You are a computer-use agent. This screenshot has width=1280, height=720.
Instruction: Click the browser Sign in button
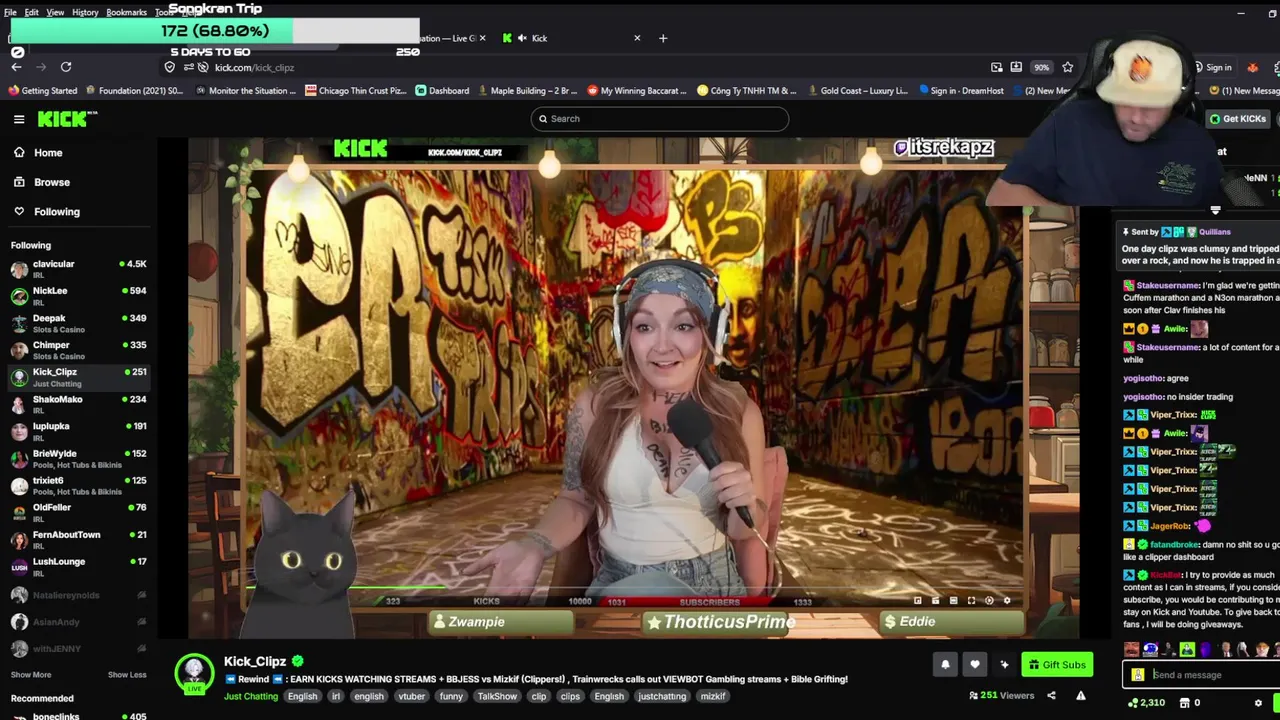click(1212, 67)
